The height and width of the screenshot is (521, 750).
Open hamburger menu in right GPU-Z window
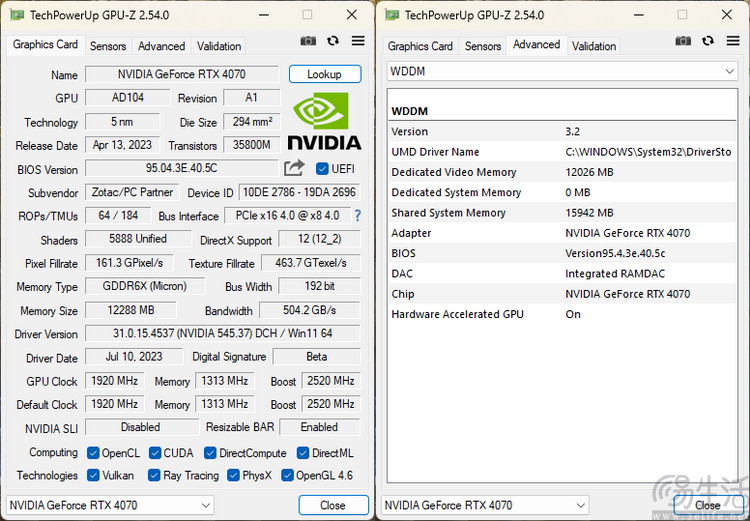pyautogui.click(x=733, y=41)
